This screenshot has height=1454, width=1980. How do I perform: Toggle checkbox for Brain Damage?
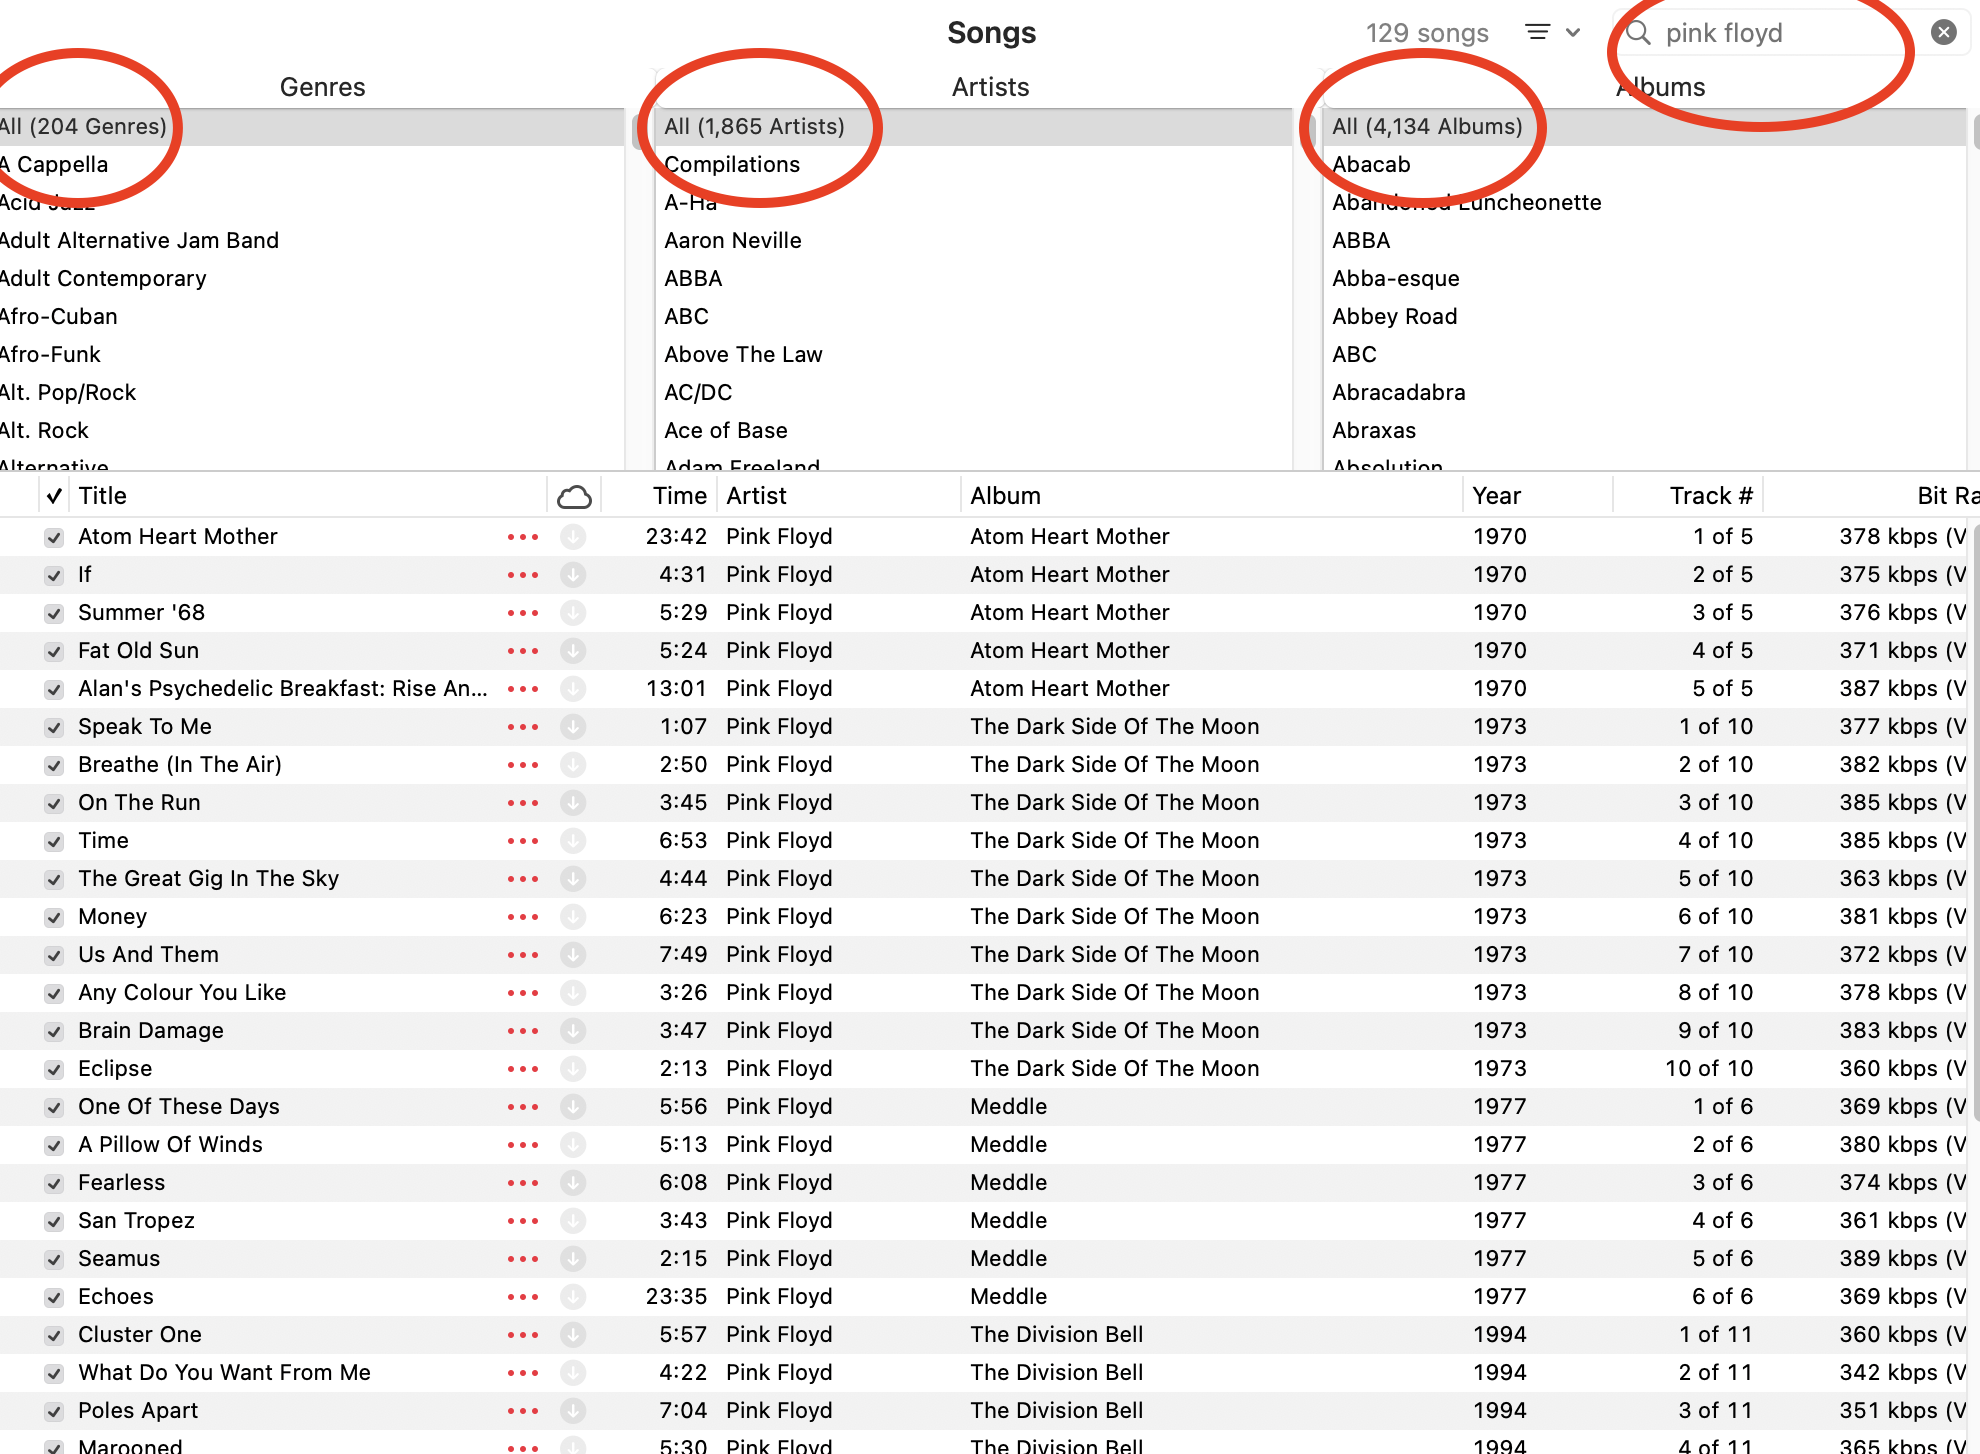point(54,1031)
